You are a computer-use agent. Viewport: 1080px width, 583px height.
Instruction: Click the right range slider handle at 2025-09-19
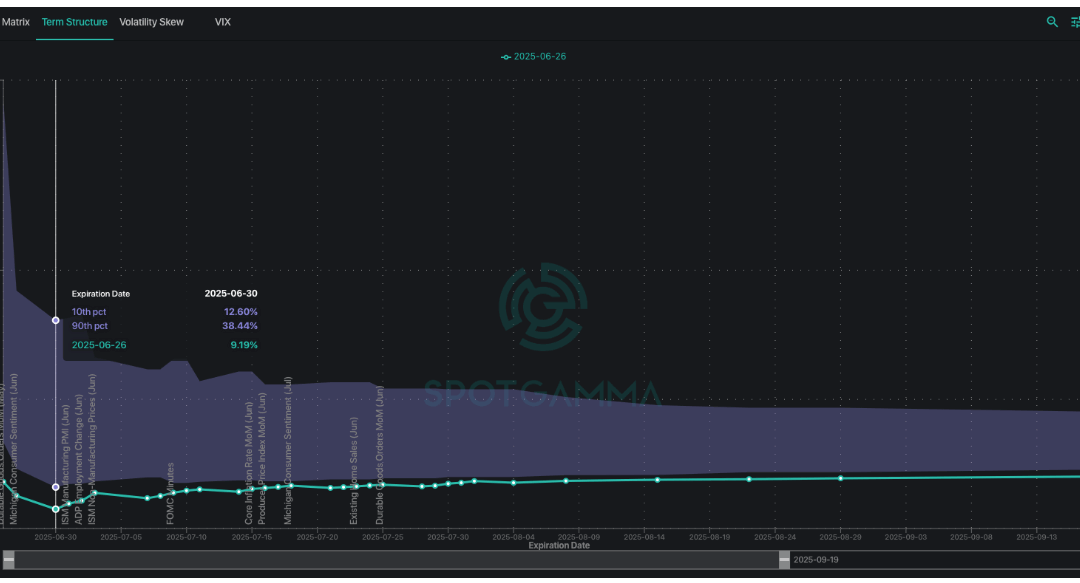coord(783,560)
